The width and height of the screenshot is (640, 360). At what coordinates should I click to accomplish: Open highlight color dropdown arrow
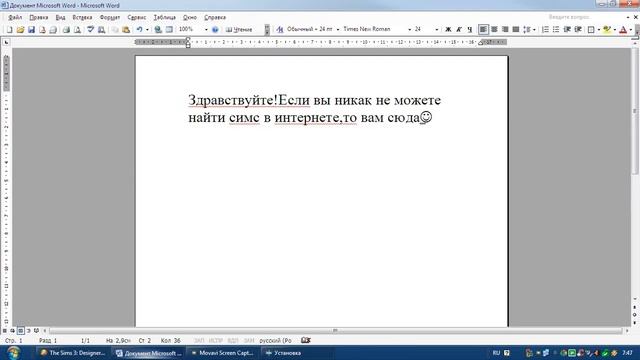615,29
